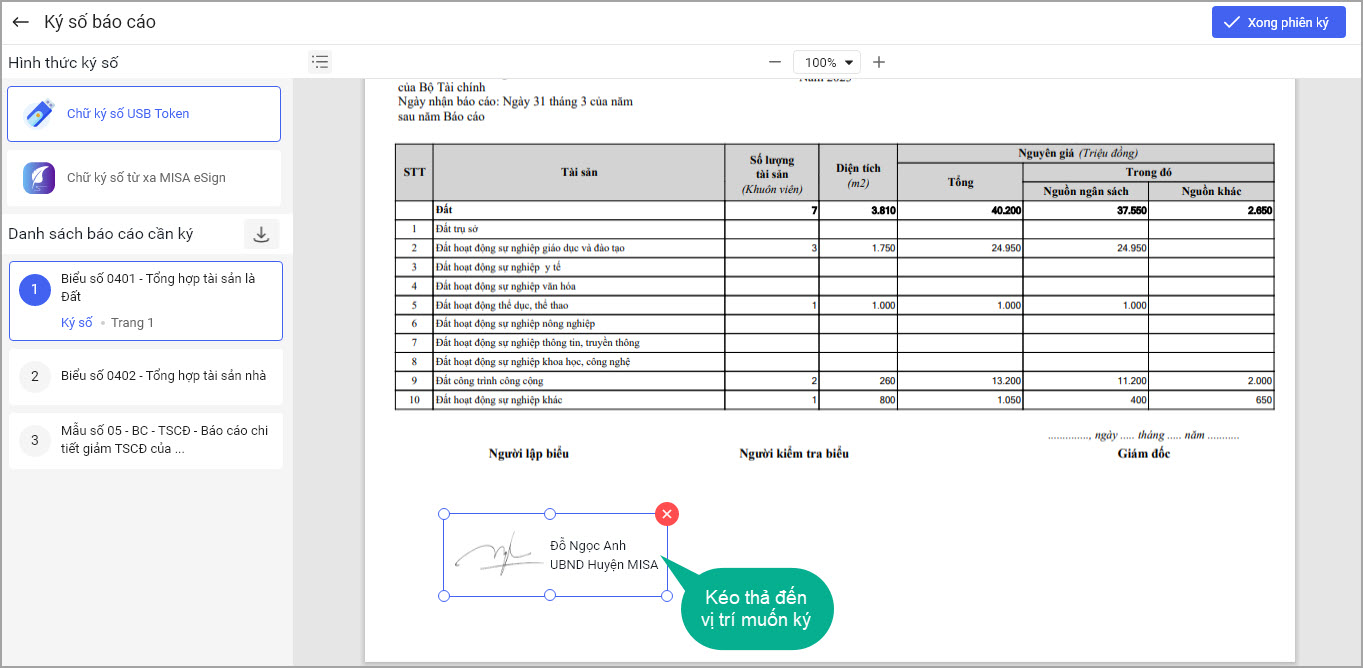The image size is (1363, 668).
Task: Click the Hình thức ký số heading
Action: coord(63,63)
